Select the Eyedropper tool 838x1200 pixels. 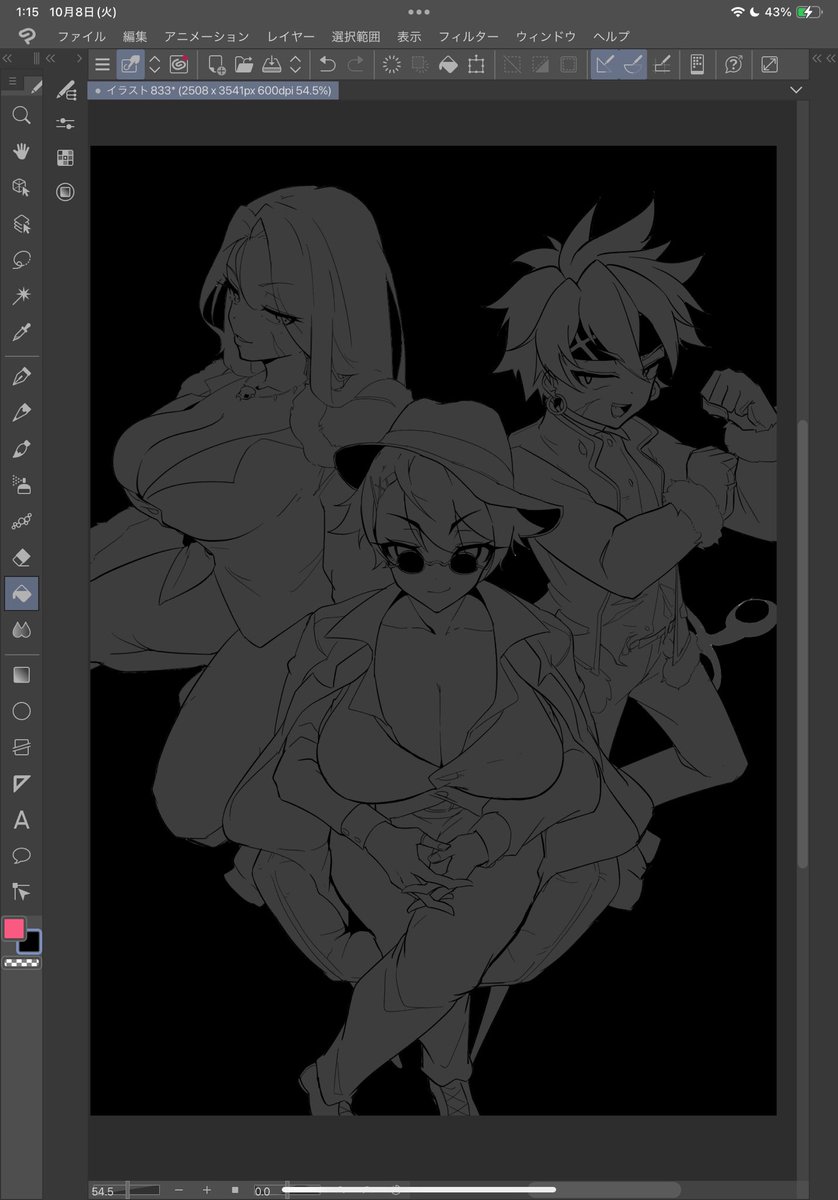pos(21,332)
